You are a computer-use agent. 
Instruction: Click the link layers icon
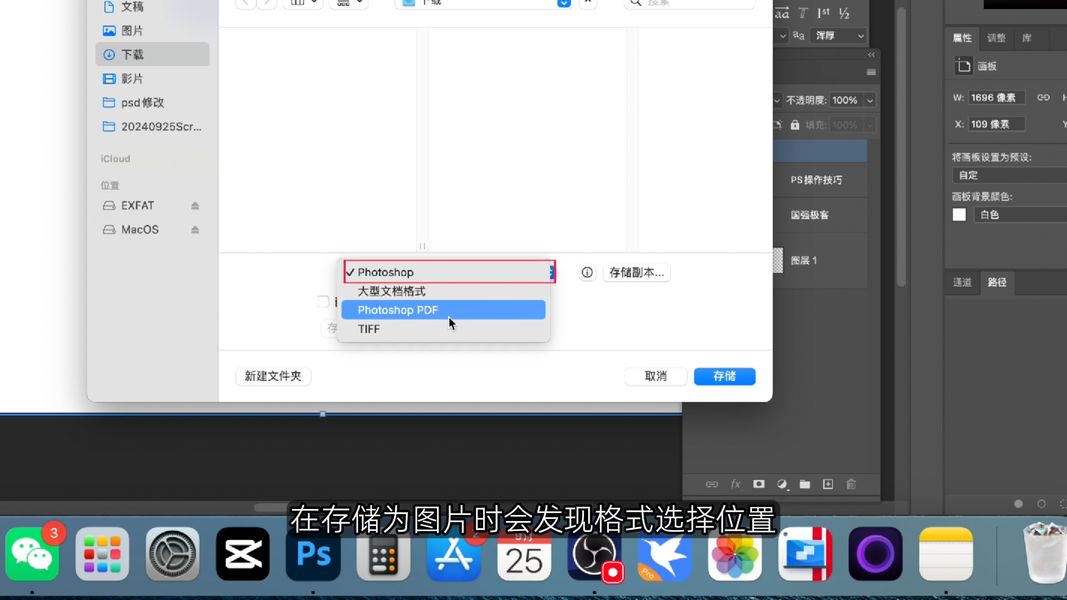click(x=712, y=484)
